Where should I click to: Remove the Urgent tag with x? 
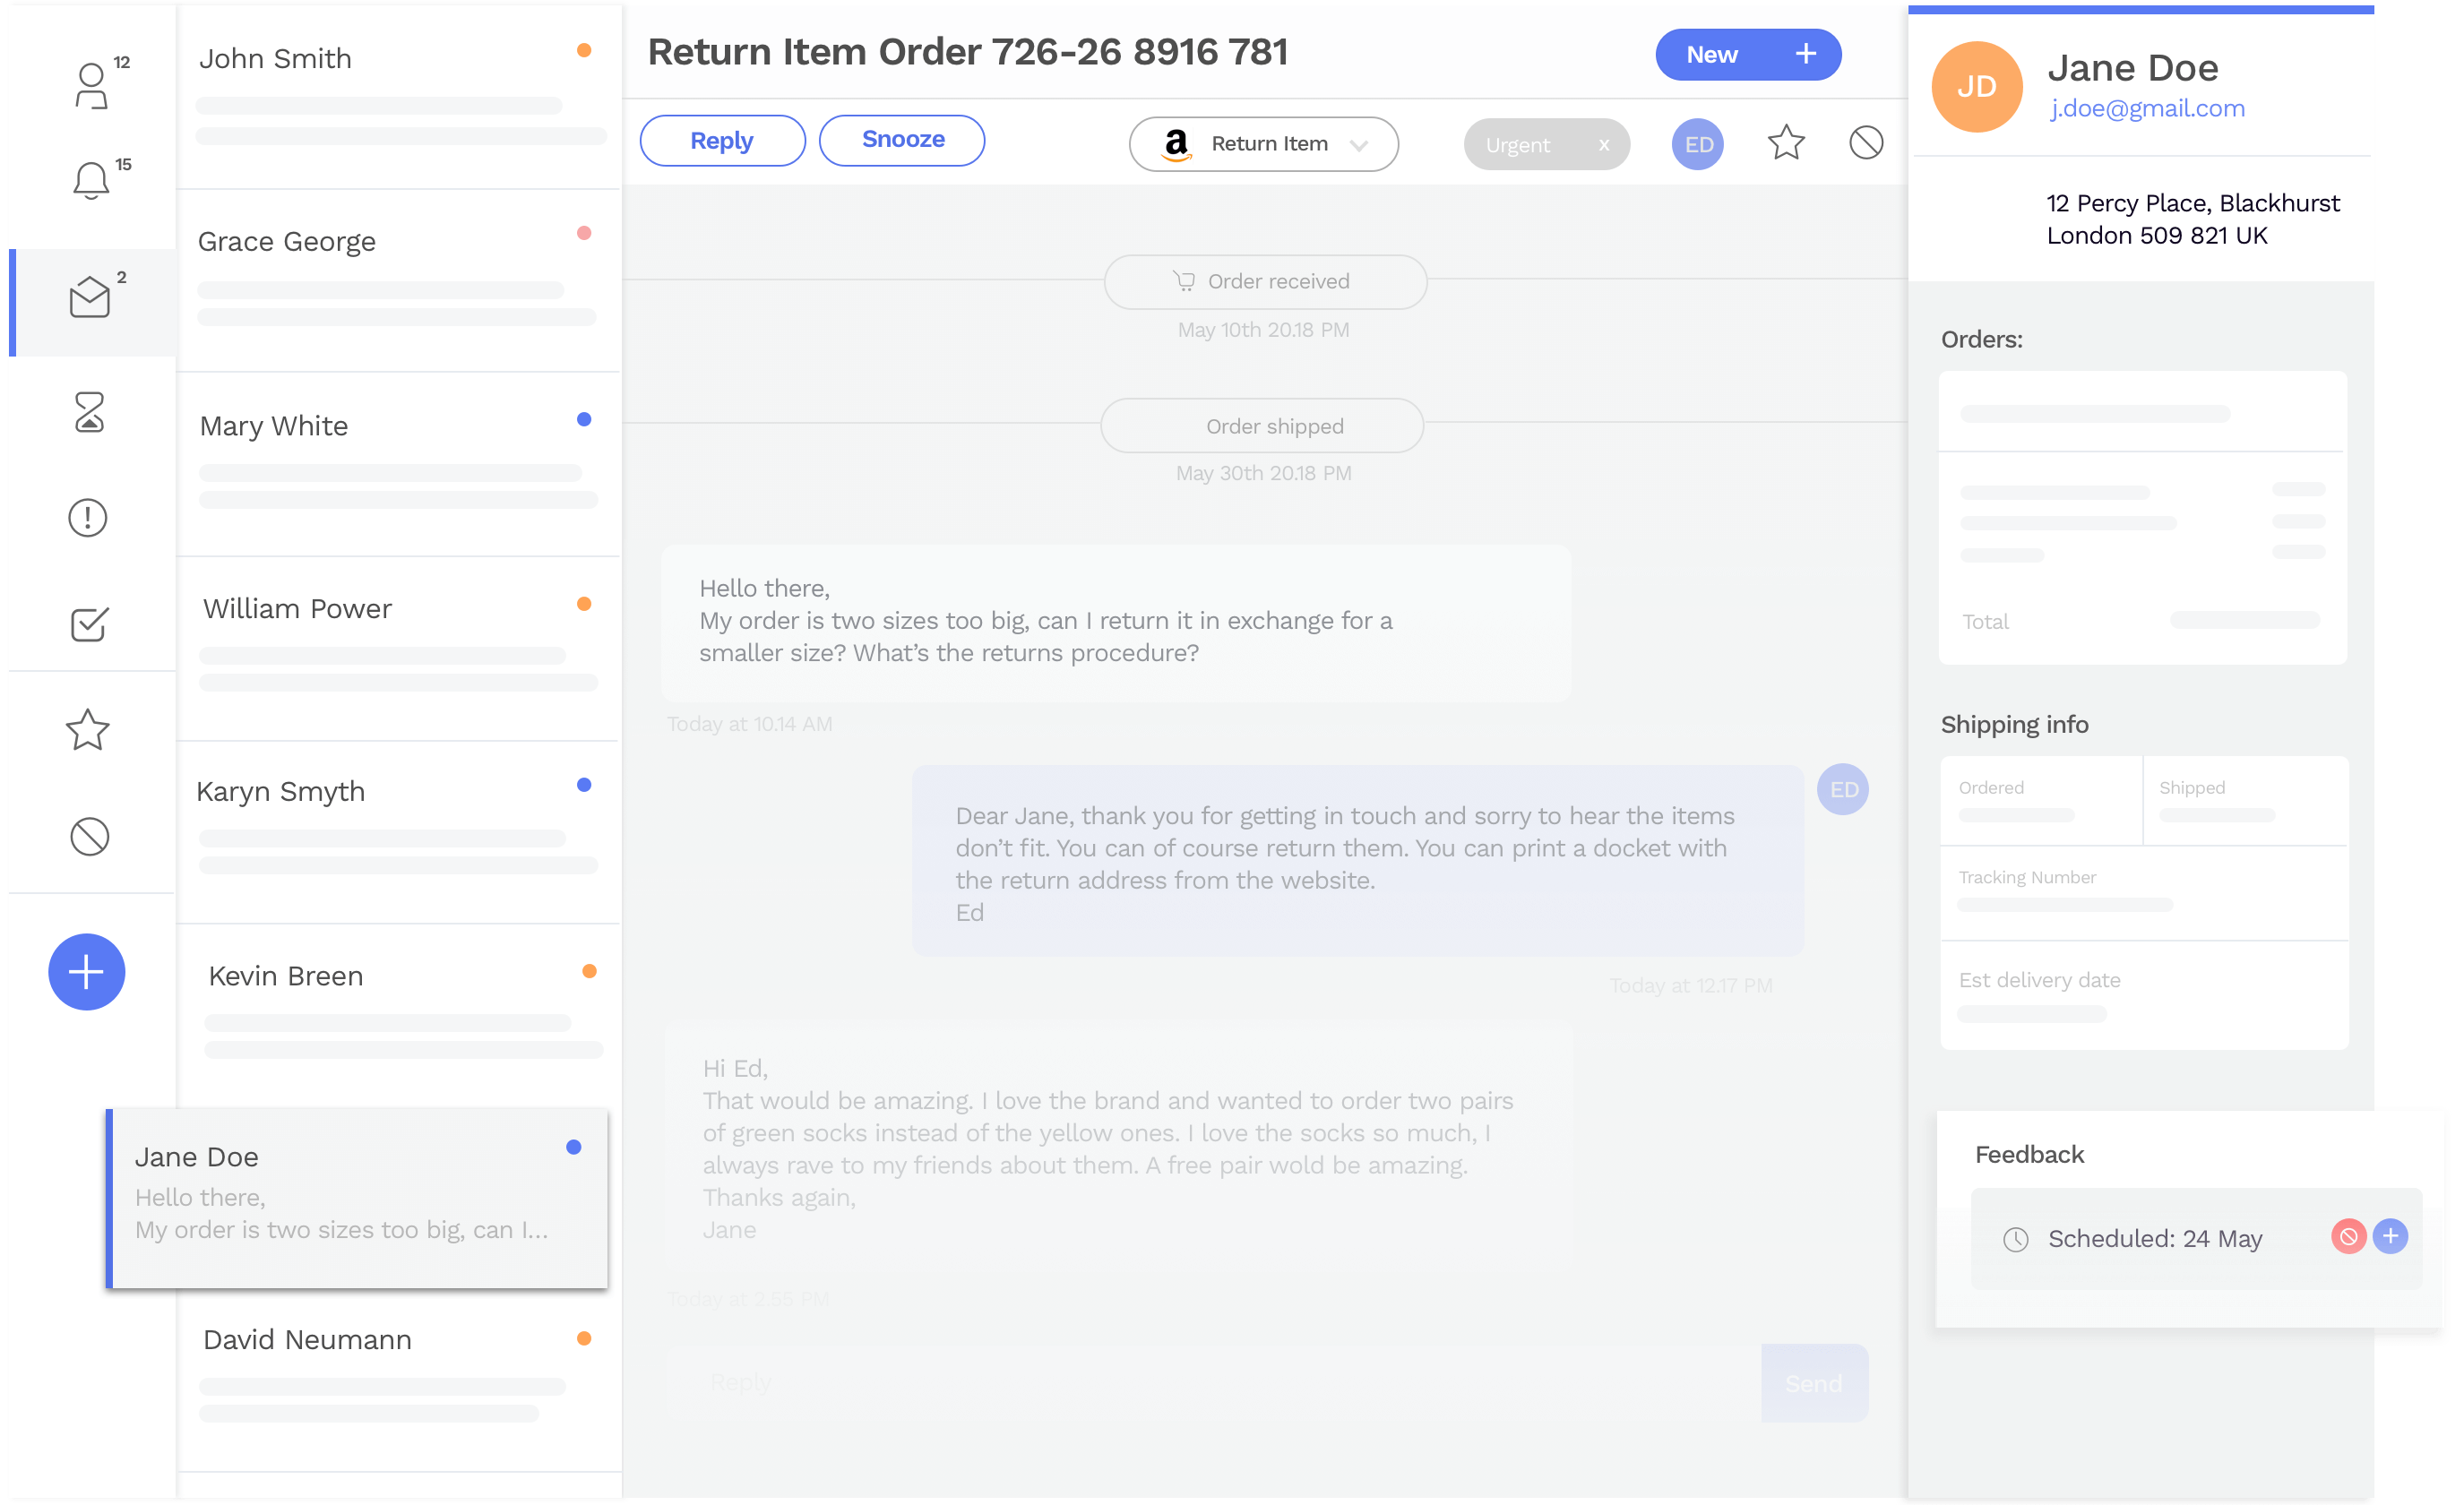(x=1604, y=144)
